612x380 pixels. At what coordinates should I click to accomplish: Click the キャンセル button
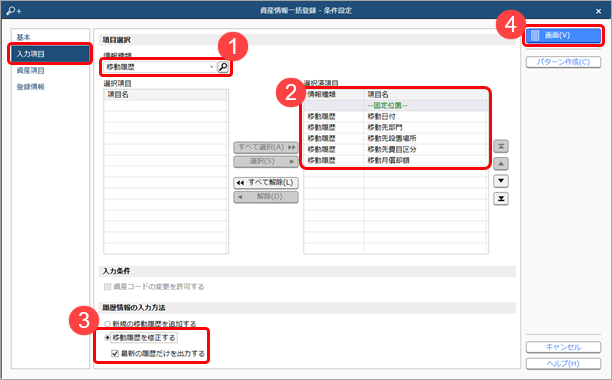(x=563, y=347)
